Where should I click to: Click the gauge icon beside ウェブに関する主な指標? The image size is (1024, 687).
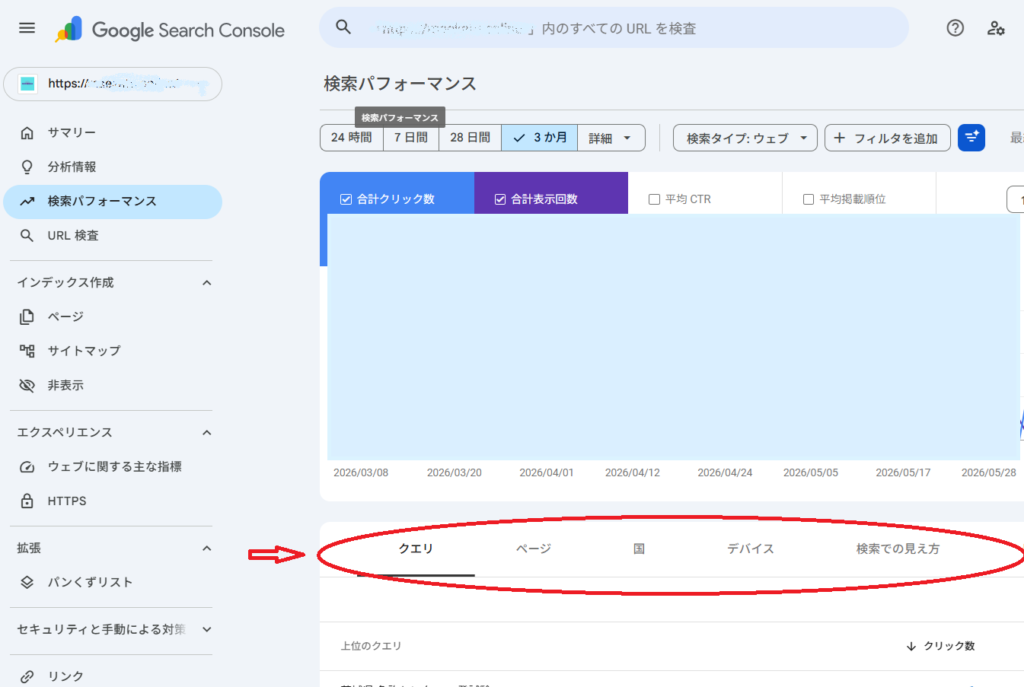(x=27, y=467)
